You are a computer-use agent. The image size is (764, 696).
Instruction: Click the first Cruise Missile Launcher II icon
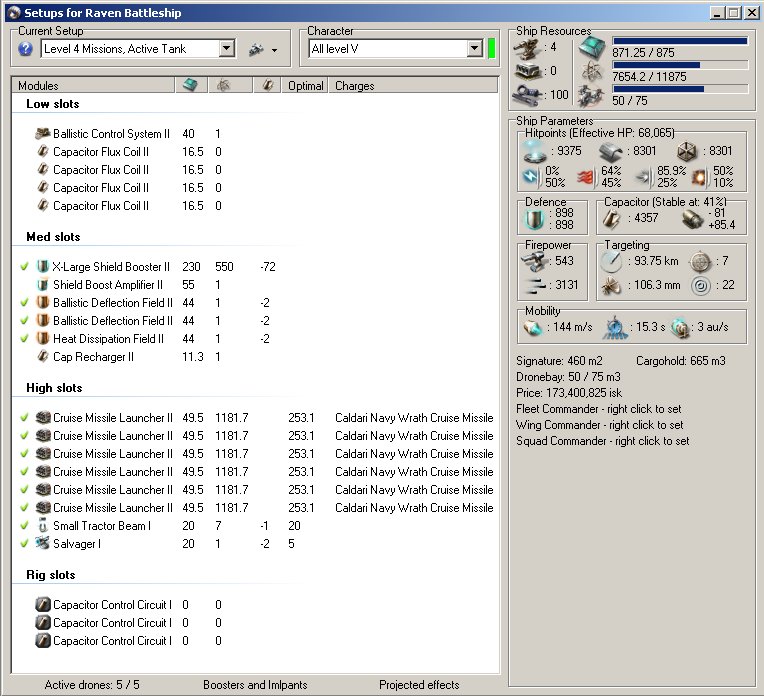(43, 418)
